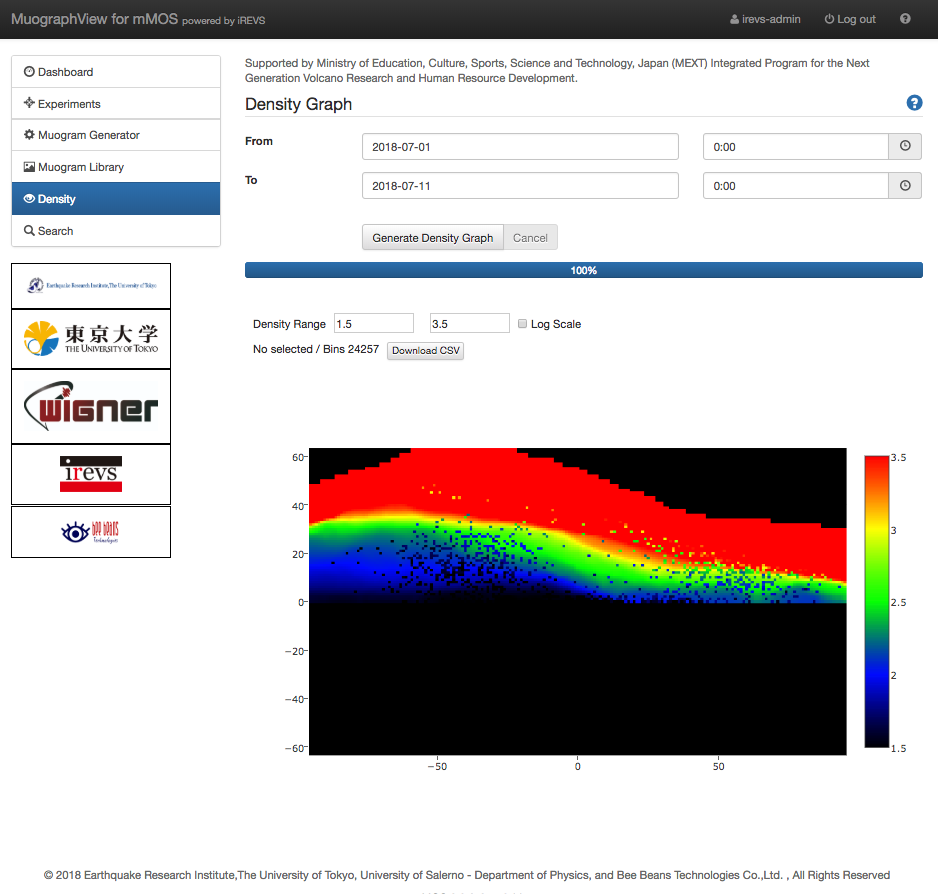Open Dashboard from the sidebar
938x894 pixels.
pyautogui.click(x=116, y=72)
